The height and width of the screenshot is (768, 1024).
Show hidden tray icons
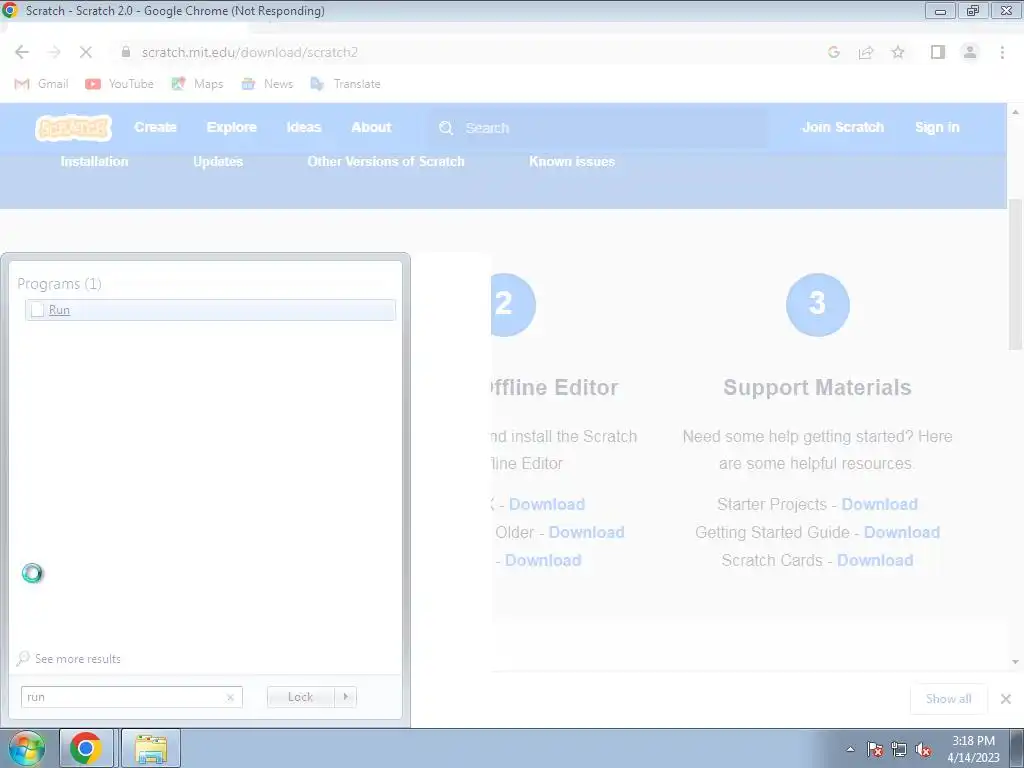tap(850, 750)
